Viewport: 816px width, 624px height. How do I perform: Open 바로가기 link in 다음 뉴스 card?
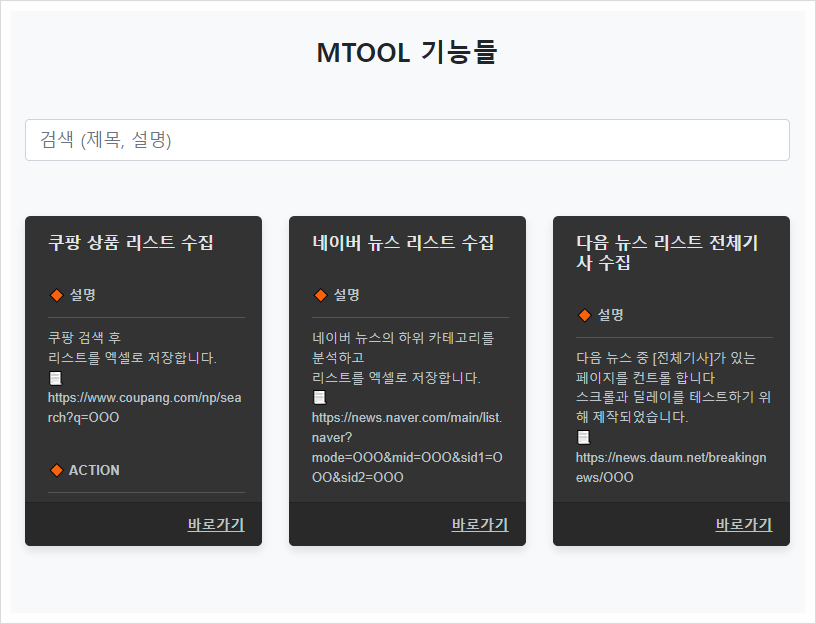pyautogui.click(x=743, y=524)
